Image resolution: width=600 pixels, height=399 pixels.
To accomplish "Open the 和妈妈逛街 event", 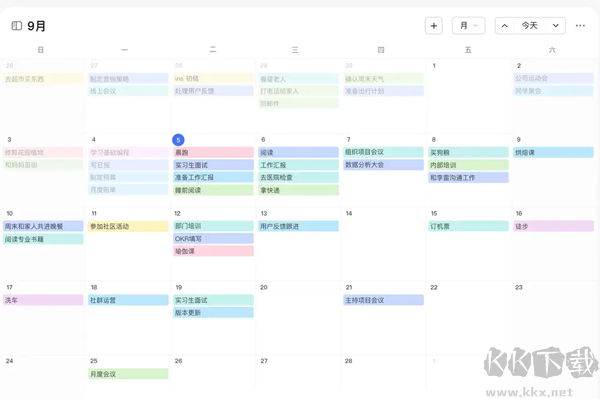I will pos(43,165).
